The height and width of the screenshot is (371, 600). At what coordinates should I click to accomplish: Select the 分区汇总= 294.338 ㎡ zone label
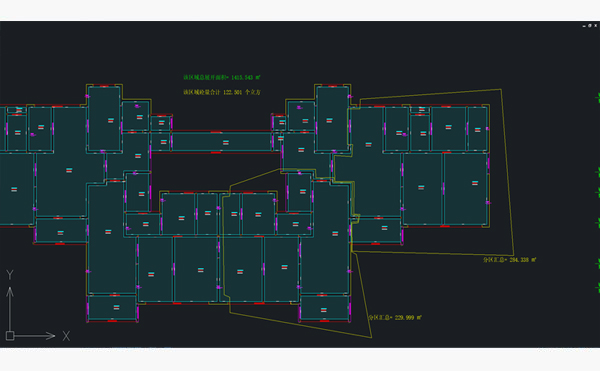tap(510, 260)
